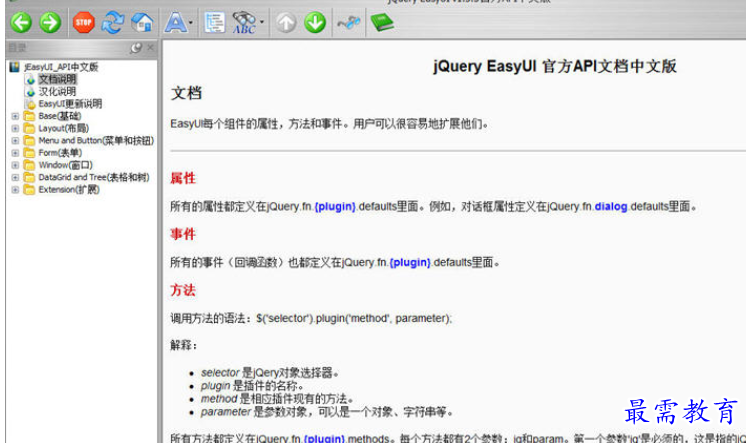Open the 汉化说明 topic
746x443 pixels.
pos(57,91)
